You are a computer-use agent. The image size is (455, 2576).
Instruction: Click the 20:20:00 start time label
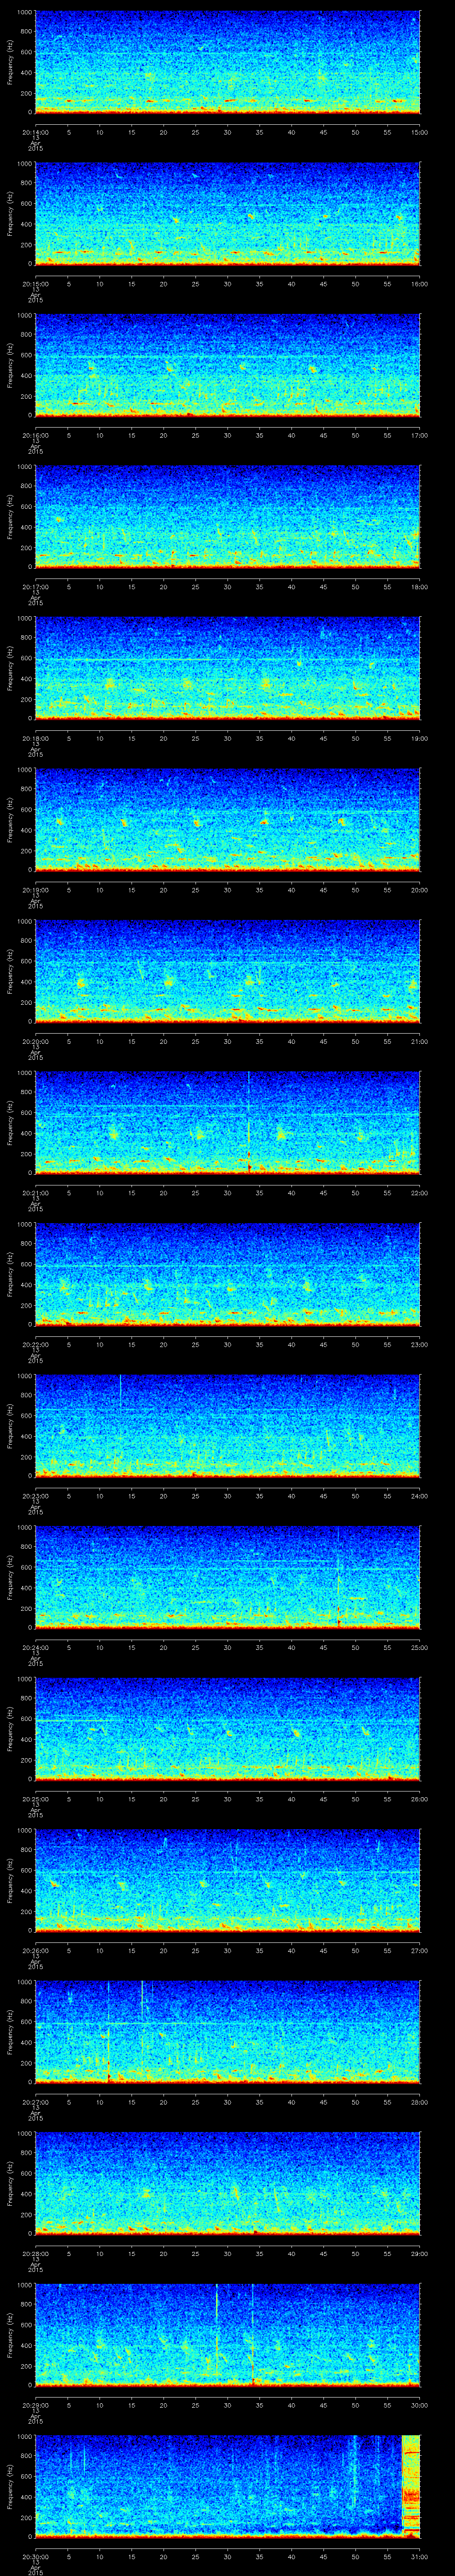point(35,1041)
